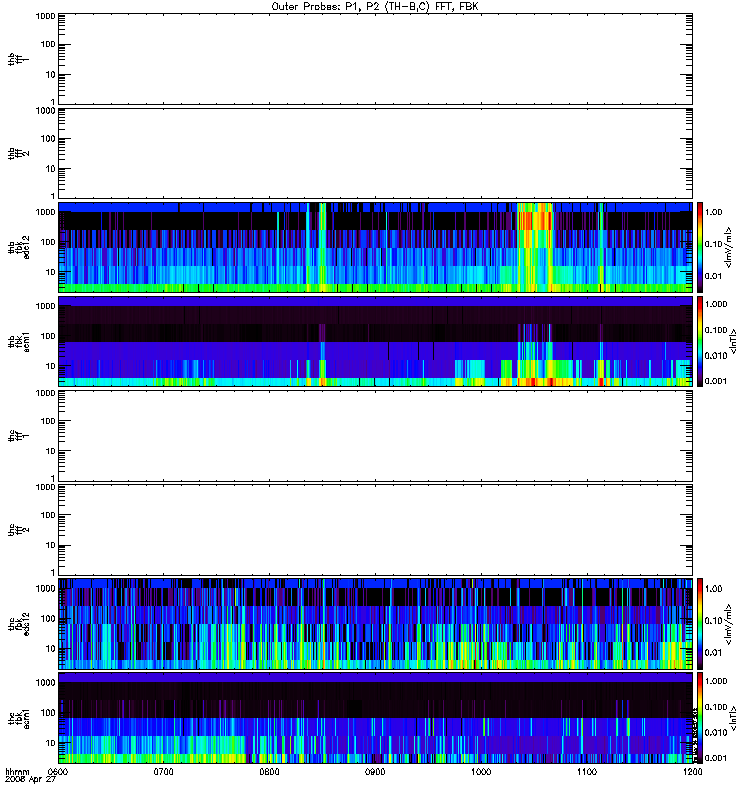
Task: Pick the thb scm1 color scale bar
Action: coord(700,342)
